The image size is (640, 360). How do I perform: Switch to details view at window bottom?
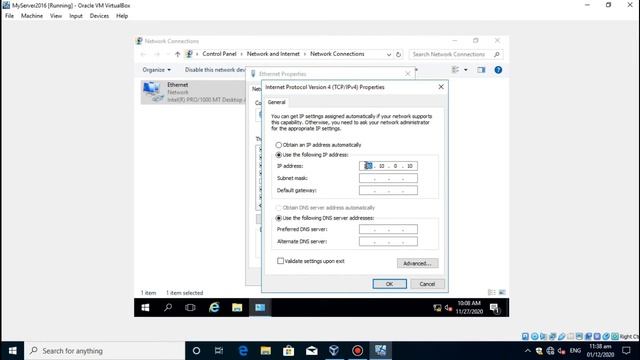[492, 292]
